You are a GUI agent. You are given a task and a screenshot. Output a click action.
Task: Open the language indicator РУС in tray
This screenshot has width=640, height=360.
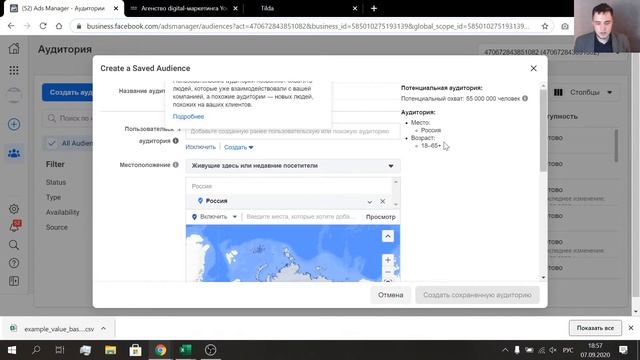(568, 350)
